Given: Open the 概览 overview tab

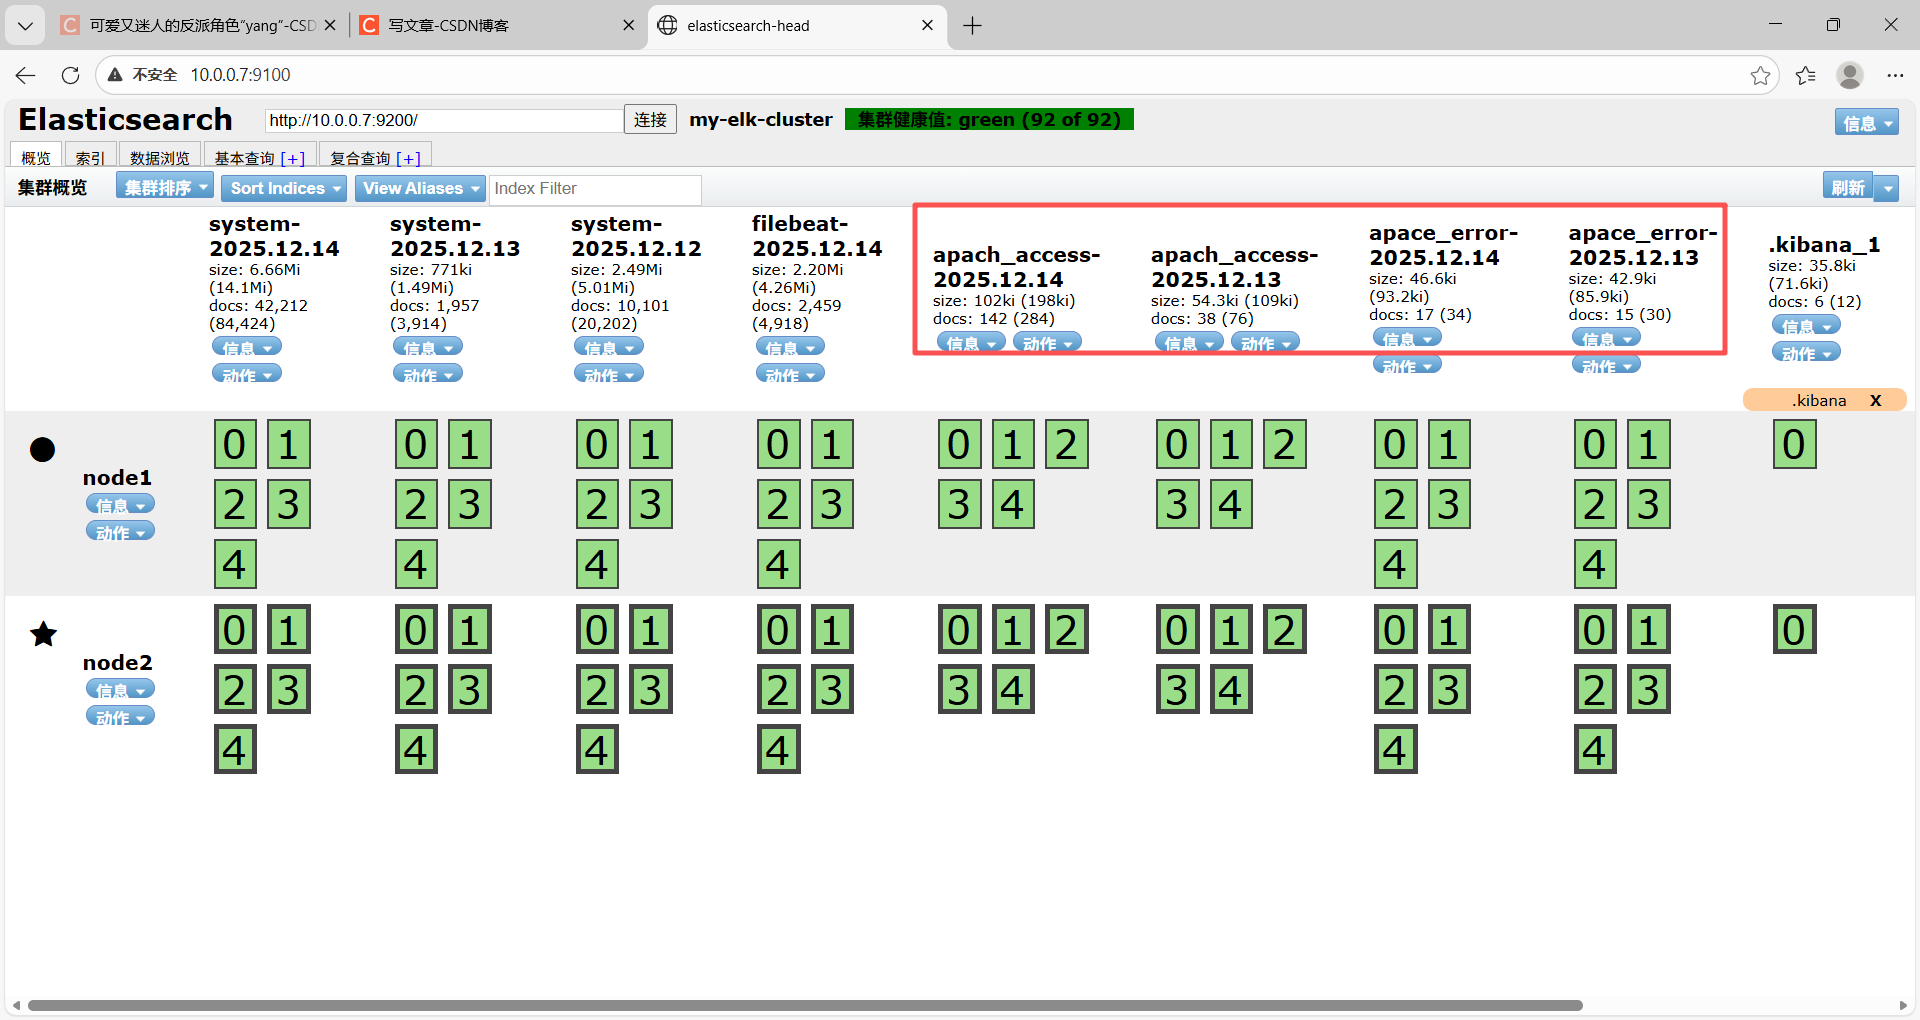Looking at the screenshot, I should point(36,157).
